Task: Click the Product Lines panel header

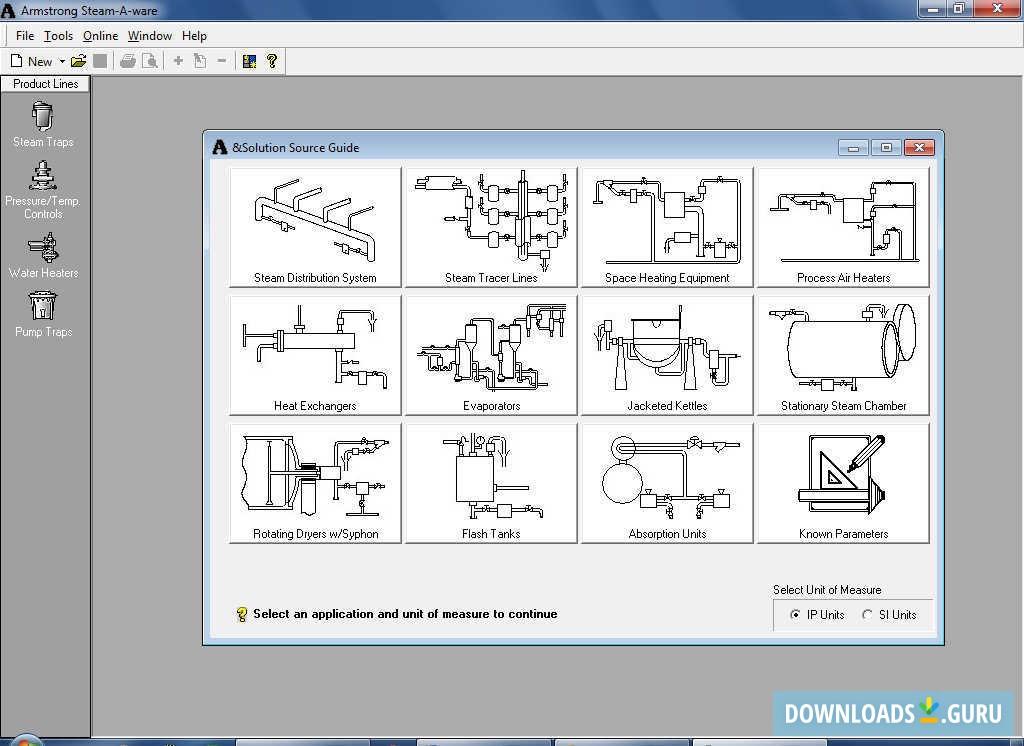Action: click(45, 84)
